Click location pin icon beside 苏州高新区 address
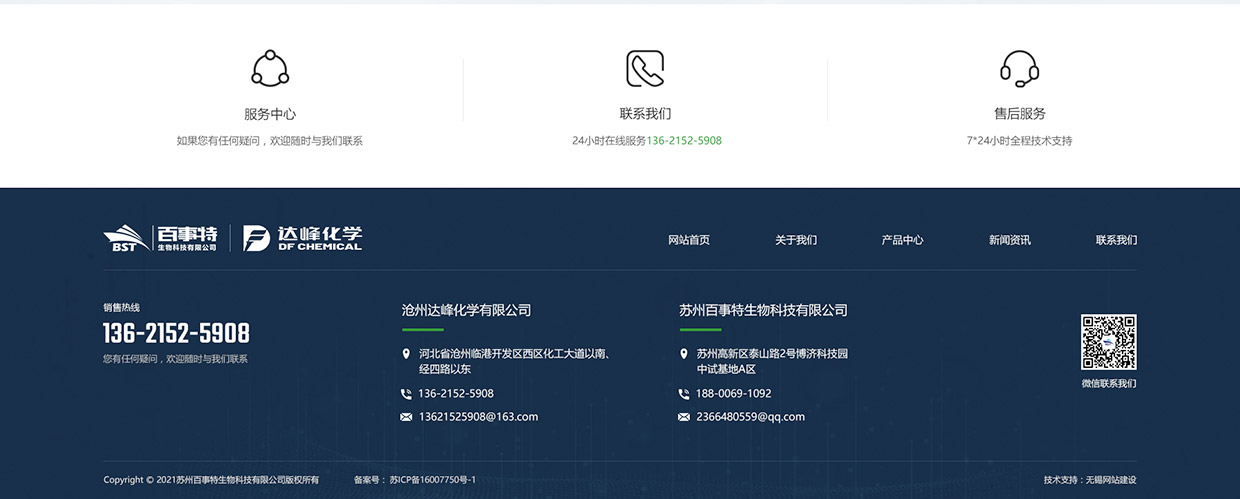Image resolution: width=1240 pixels, height=499 pixels. 684,354
